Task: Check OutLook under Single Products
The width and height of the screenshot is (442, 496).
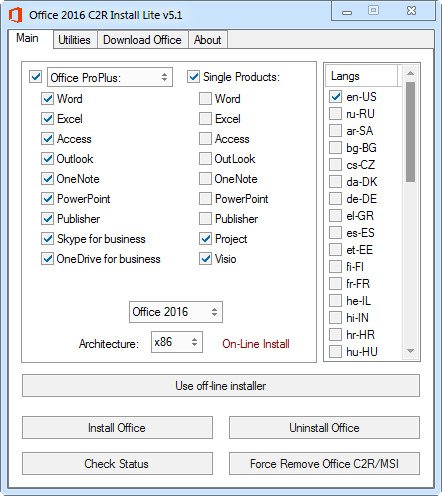Action: [205, 159]
